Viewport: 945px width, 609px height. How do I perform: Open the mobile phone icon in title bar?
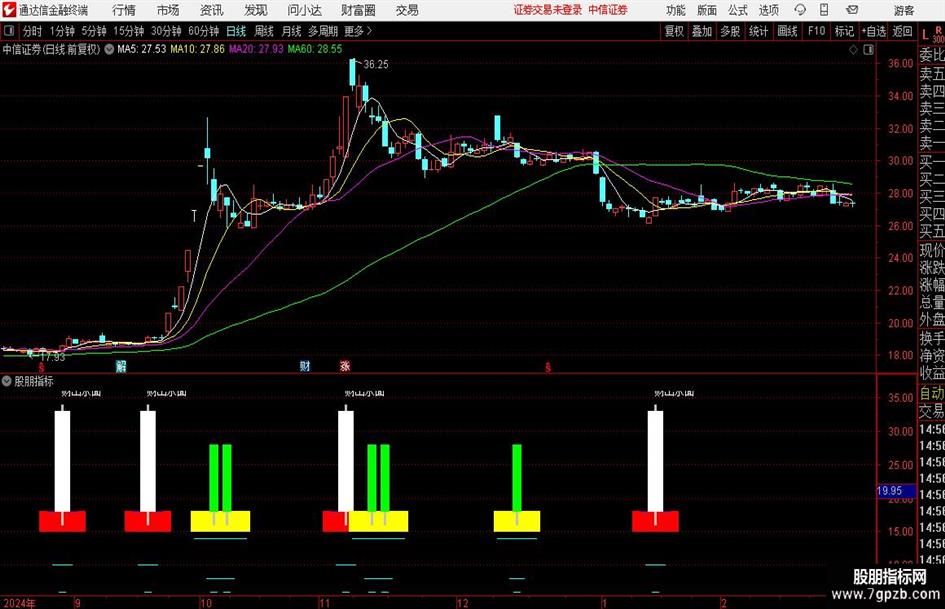(x=824, y=10)
